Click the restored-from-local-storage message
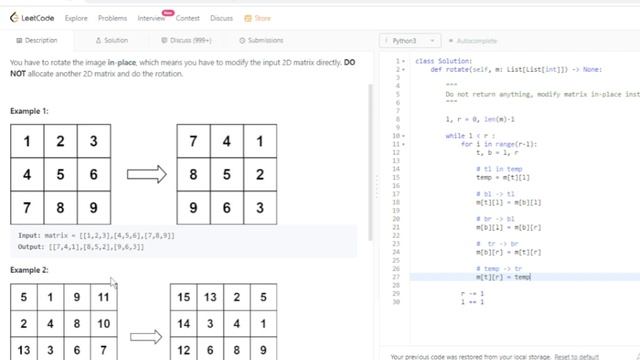 470,357
